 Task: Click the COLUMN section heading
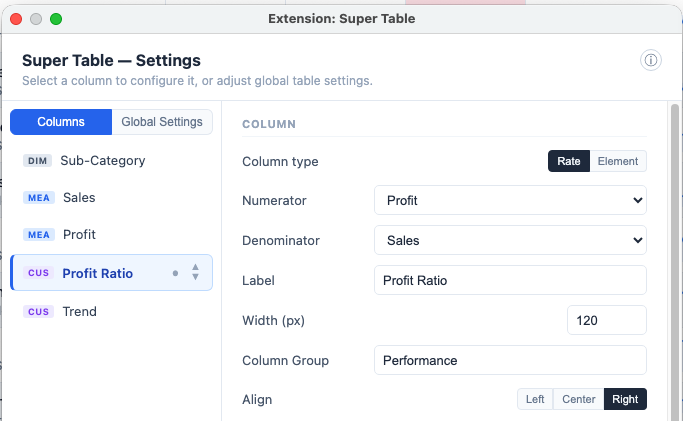point(269,125)
